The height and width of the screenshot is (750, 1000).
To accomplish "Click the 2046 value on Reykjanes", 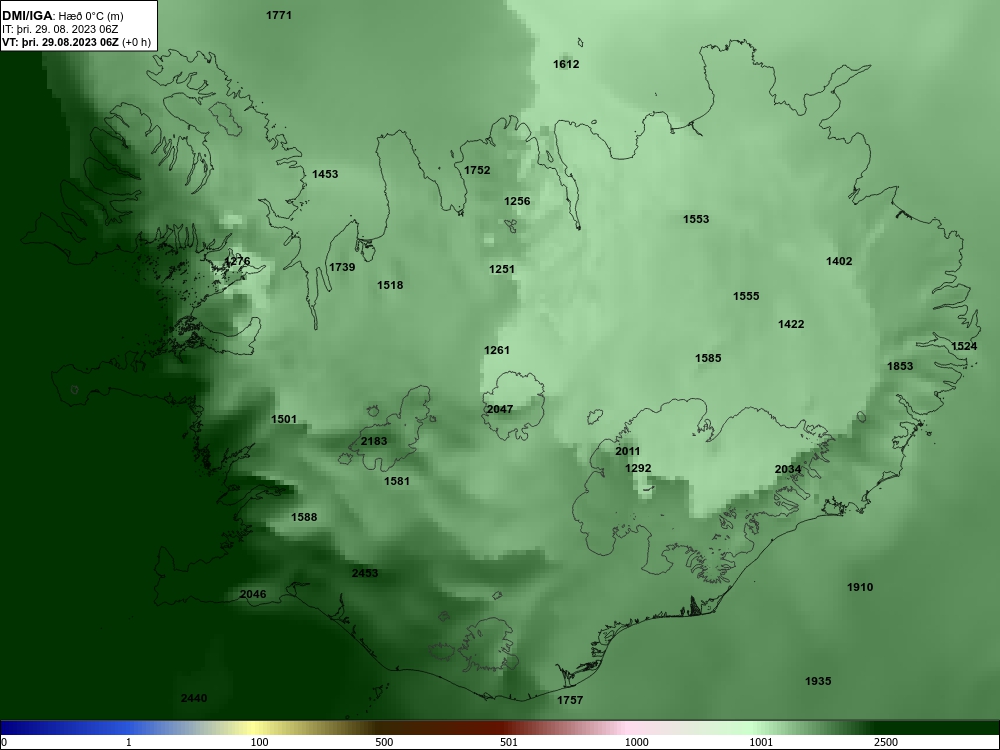I will (253, 594).
